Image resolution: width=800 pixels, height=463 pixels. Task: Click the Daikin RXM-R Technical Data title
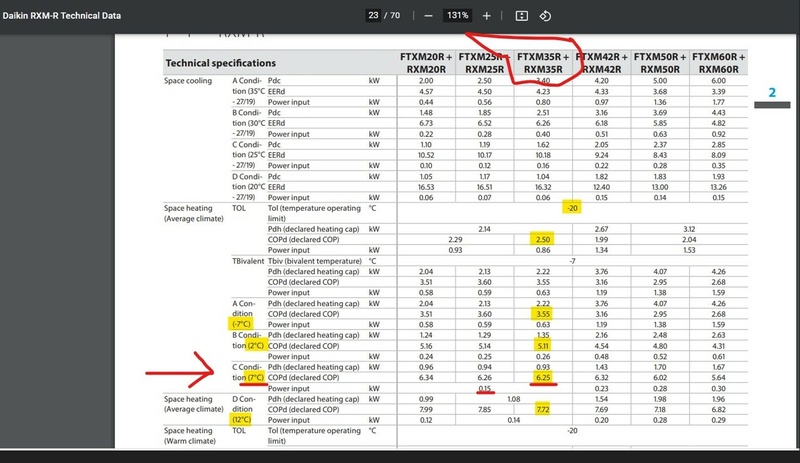coord(62,16)
